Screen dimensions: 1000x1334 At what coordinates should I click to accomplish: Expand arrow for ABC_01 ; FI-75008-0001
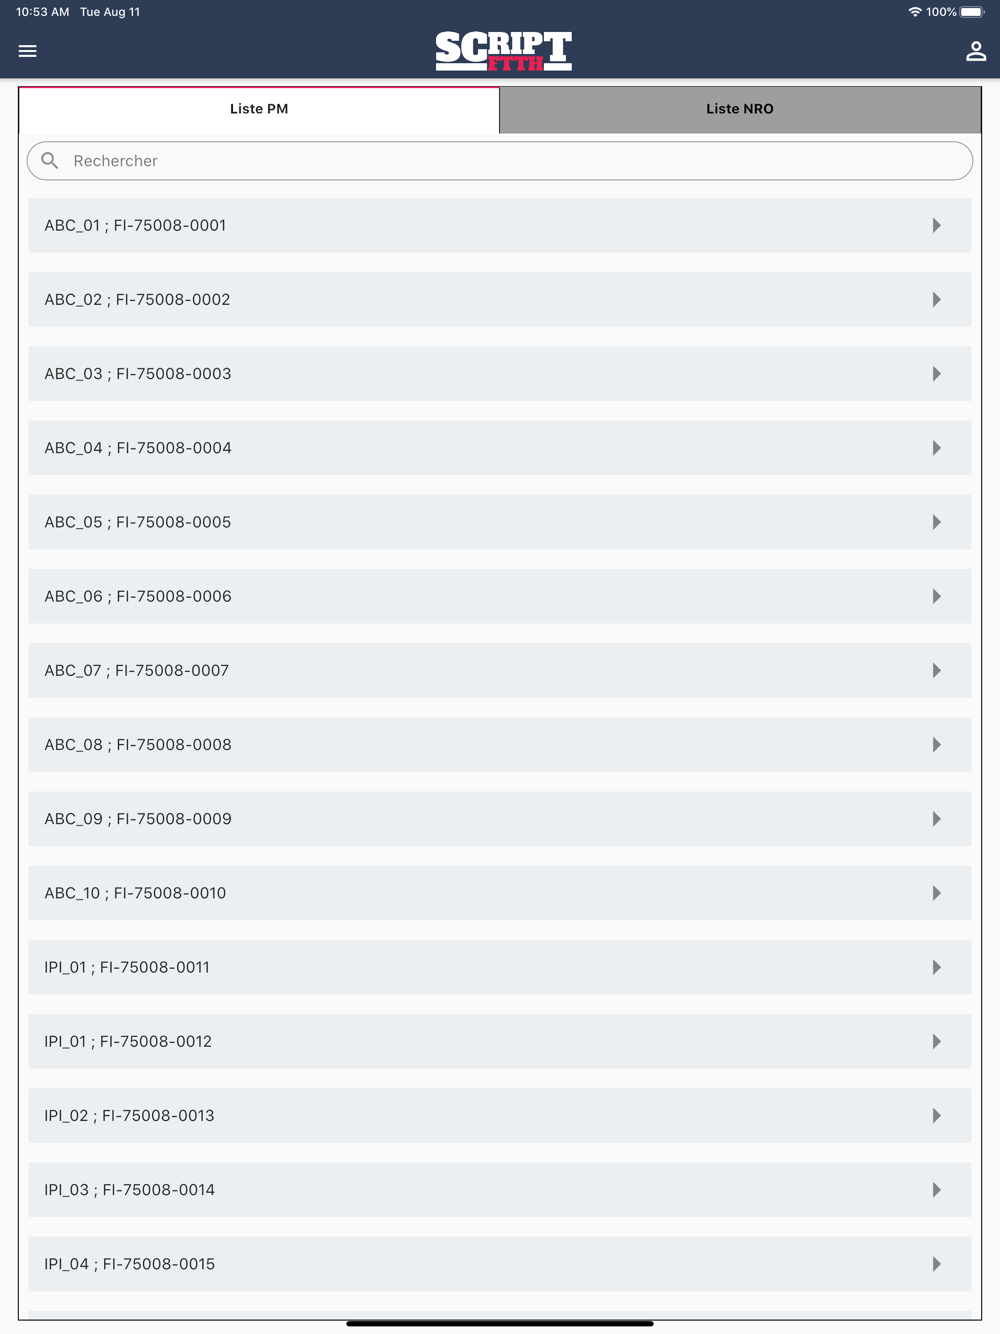click(x=937, y=225)
